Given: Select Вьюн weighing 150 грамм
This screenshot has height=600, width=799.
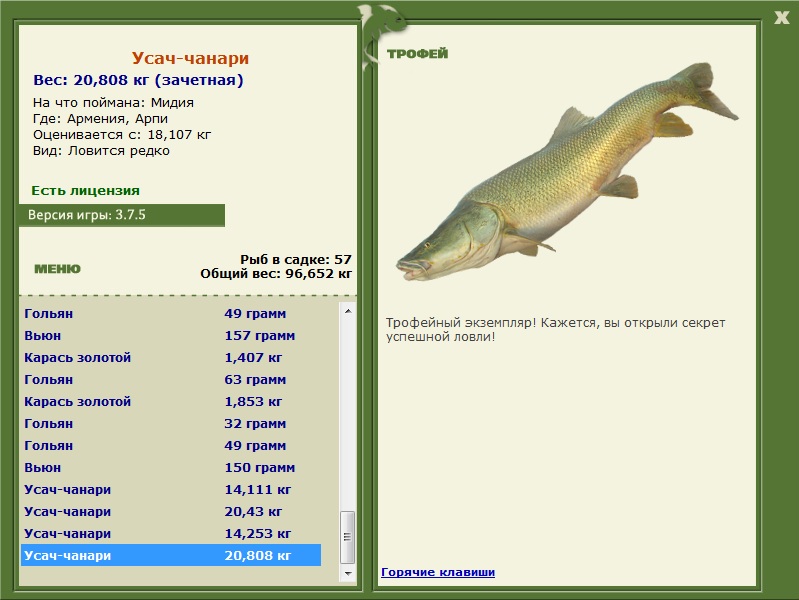Looking at the screenshot, I should (170, 468).
